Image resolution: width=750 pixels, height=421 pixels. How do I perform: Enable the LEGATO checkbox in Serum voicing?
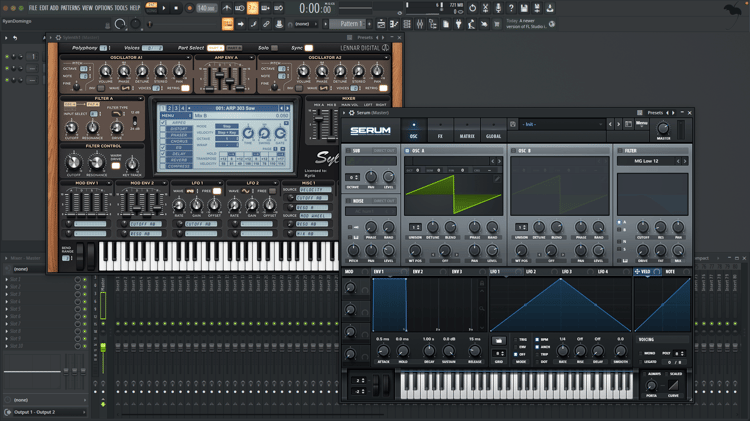click(641, 362)
